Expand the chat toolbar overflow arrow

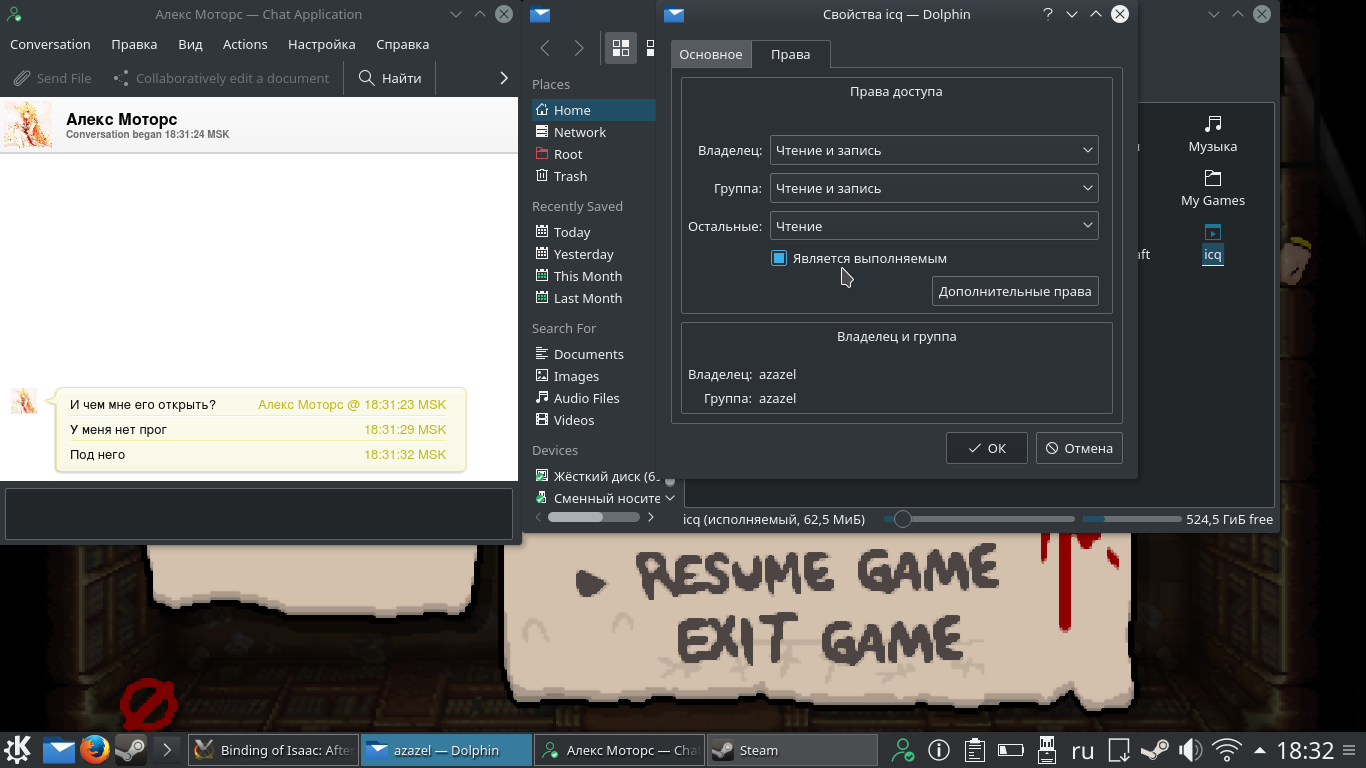(x=503, y=78)
